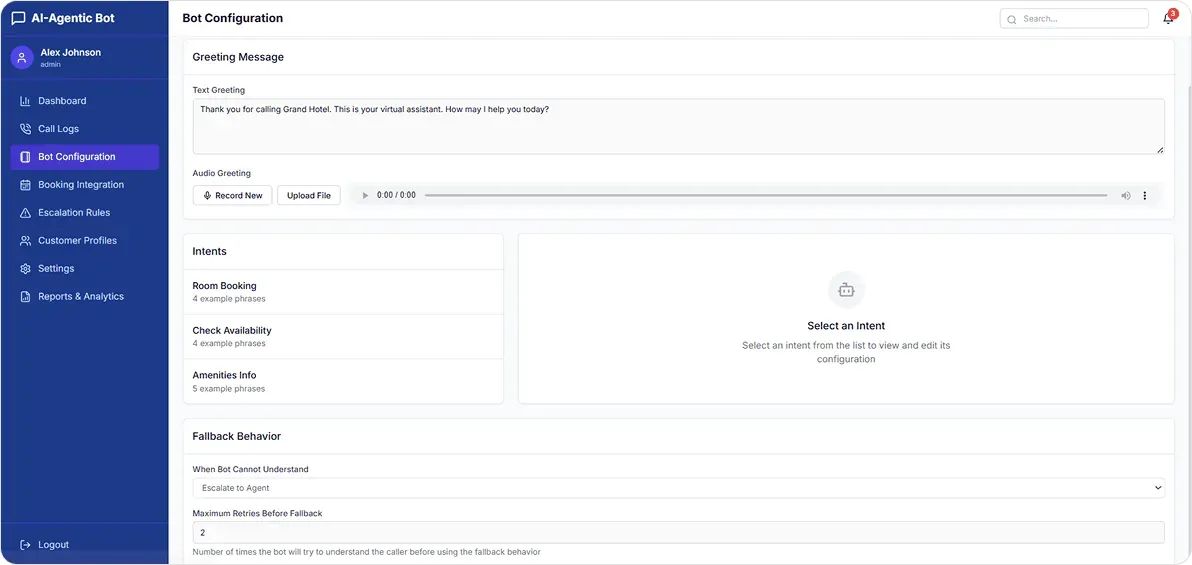
Task: Click the AI-Agentic Bot chat logo icon
Action: (x=19, y=18)
